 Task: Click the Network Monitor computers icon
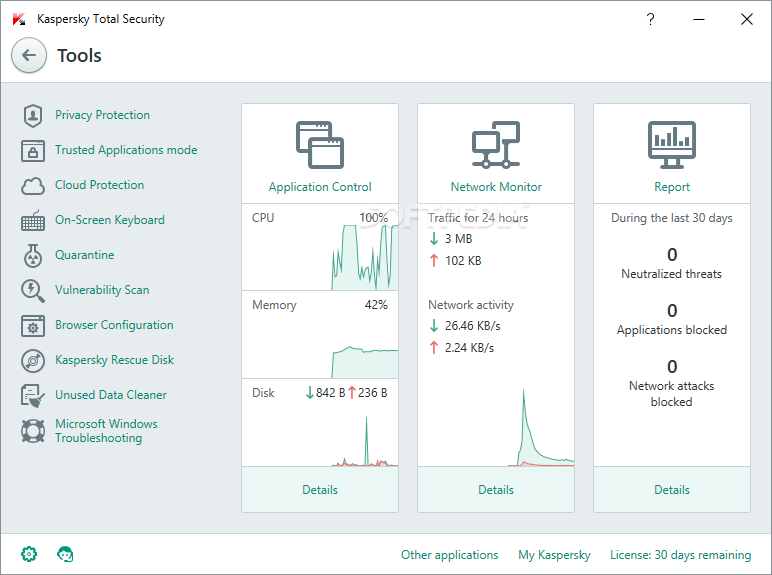[x=496, y=145]
